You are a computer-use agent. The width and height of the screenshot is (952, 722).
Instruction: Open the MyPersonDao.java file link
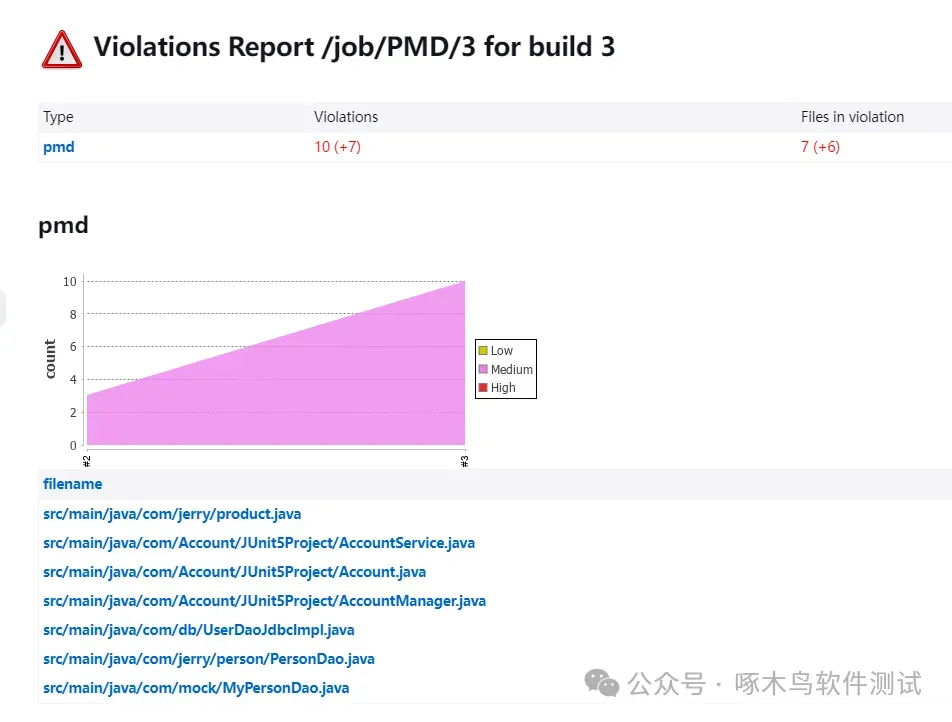(196, 688)
